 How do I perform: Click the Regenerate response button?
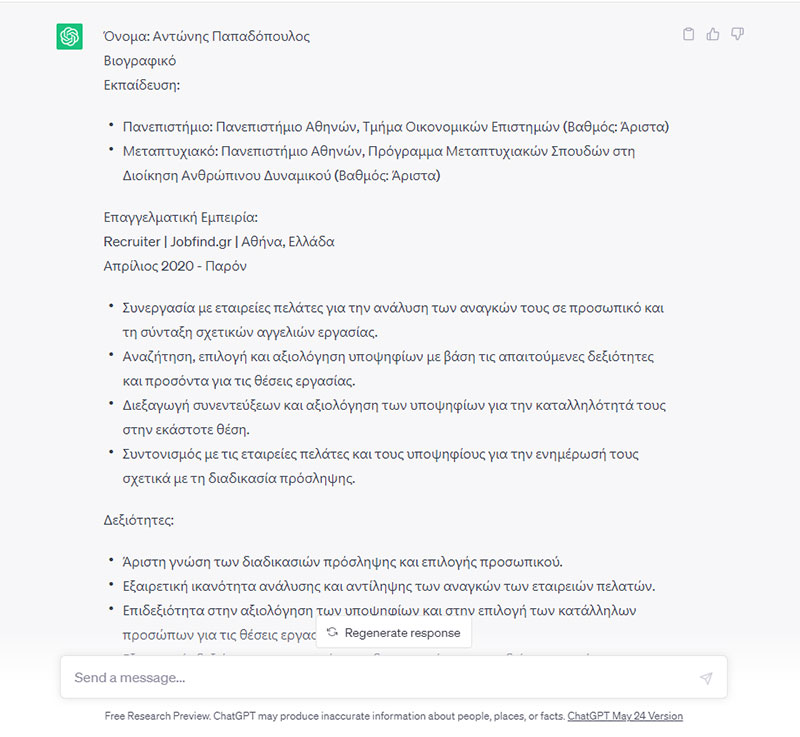(x=394, y=633)
